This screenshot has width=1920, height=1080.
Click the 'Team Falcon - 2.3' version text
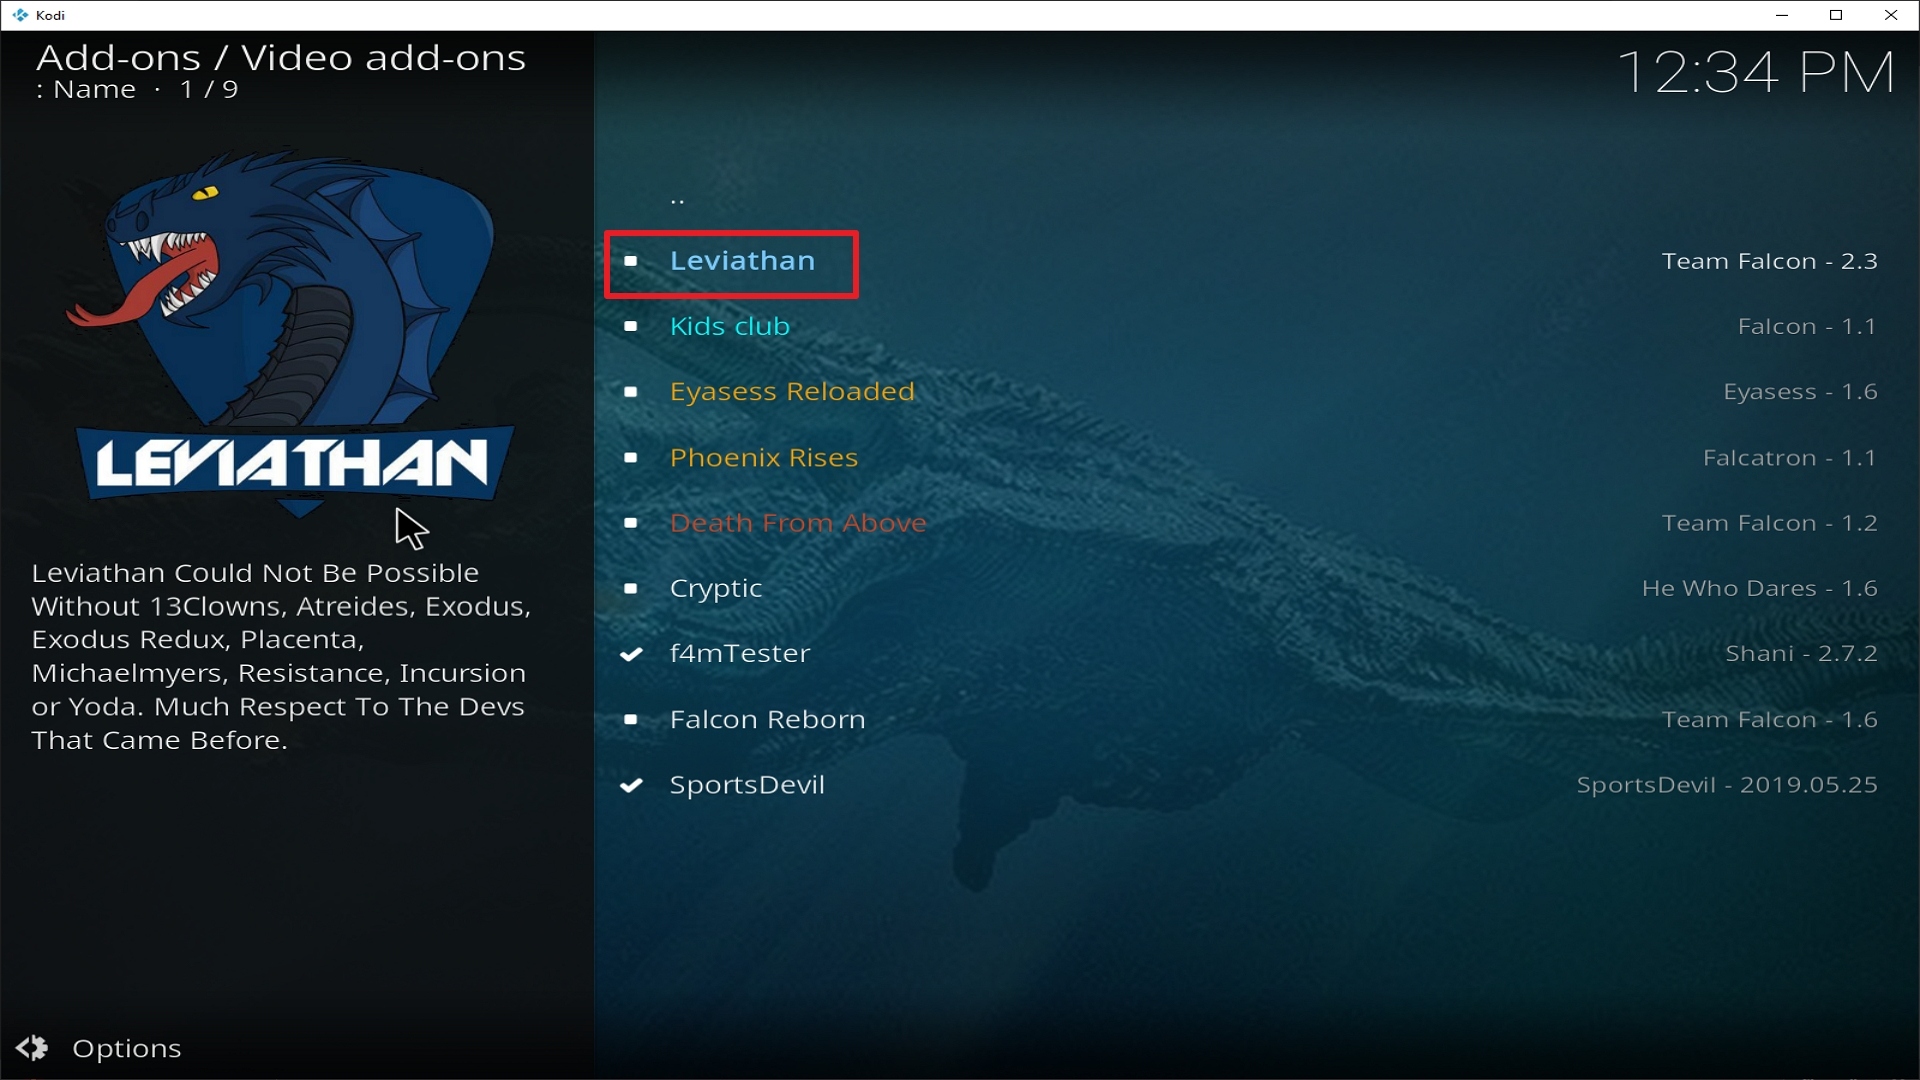click(x=1769, y=261)
